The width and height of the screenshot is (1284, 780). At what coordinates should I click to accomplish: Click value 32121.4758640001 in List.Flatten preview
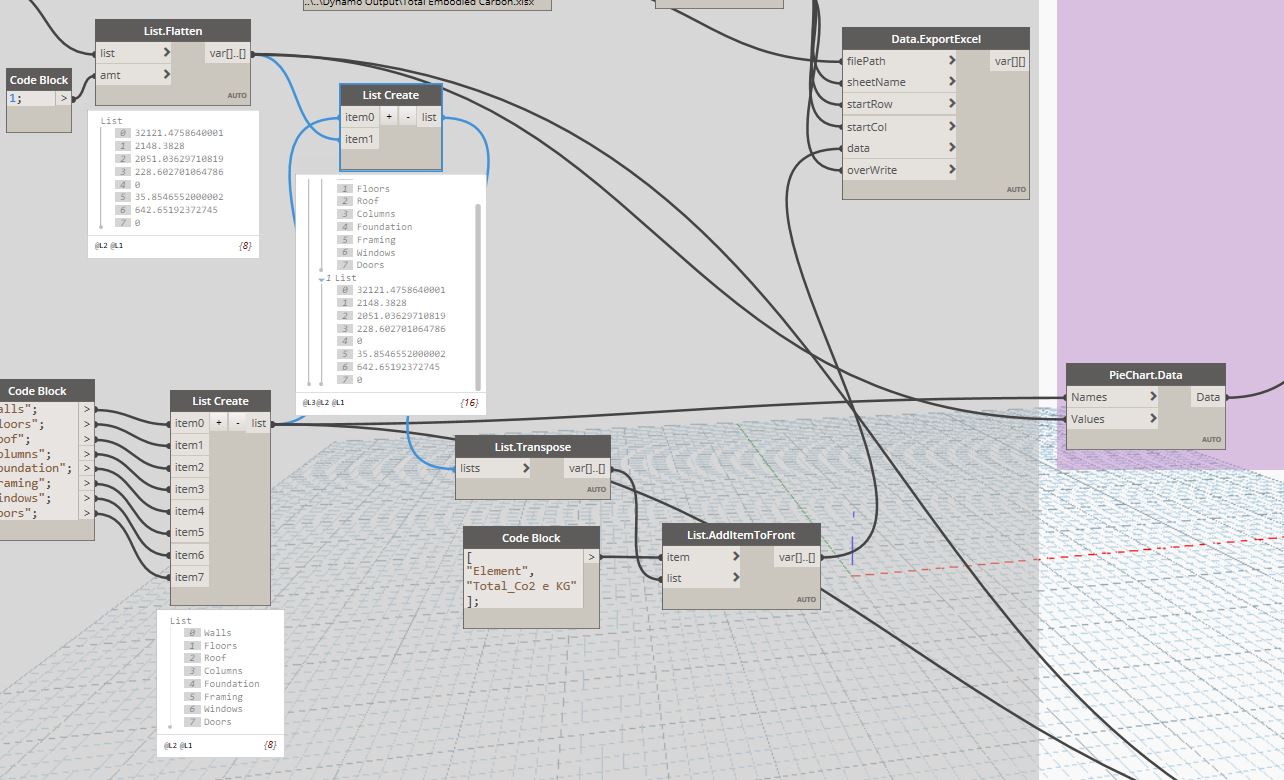pyautogui.click(x=179, y=132)
